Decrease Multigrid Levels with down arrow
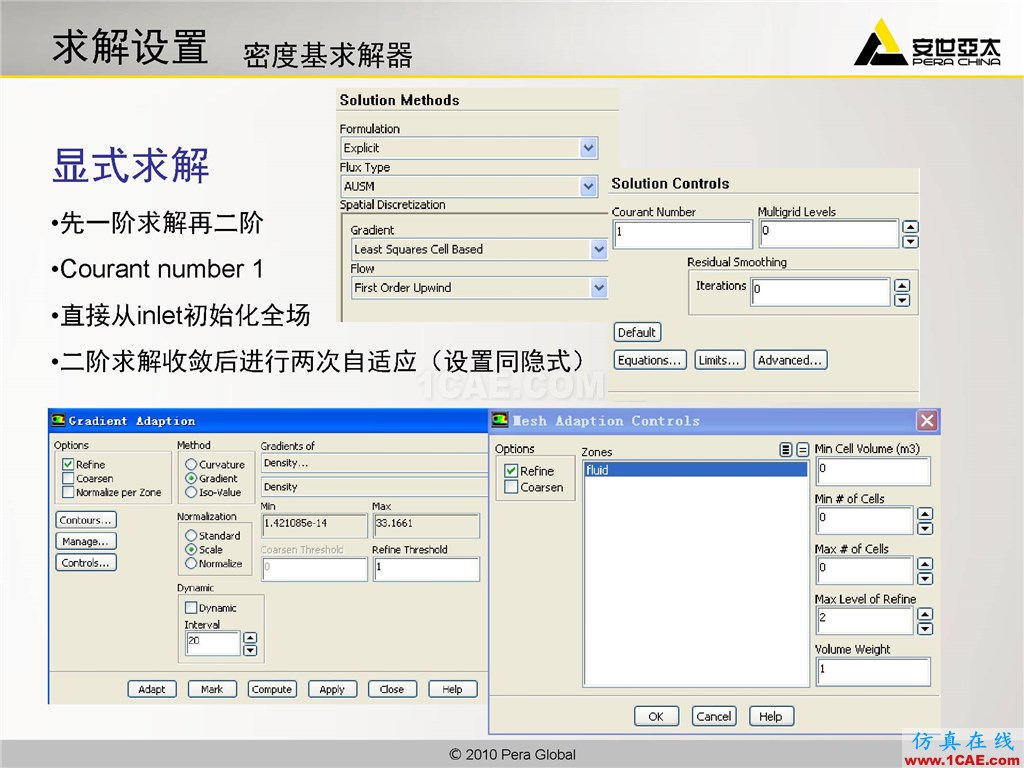The width and height of the screenshot is (1024, 768). 910,242
